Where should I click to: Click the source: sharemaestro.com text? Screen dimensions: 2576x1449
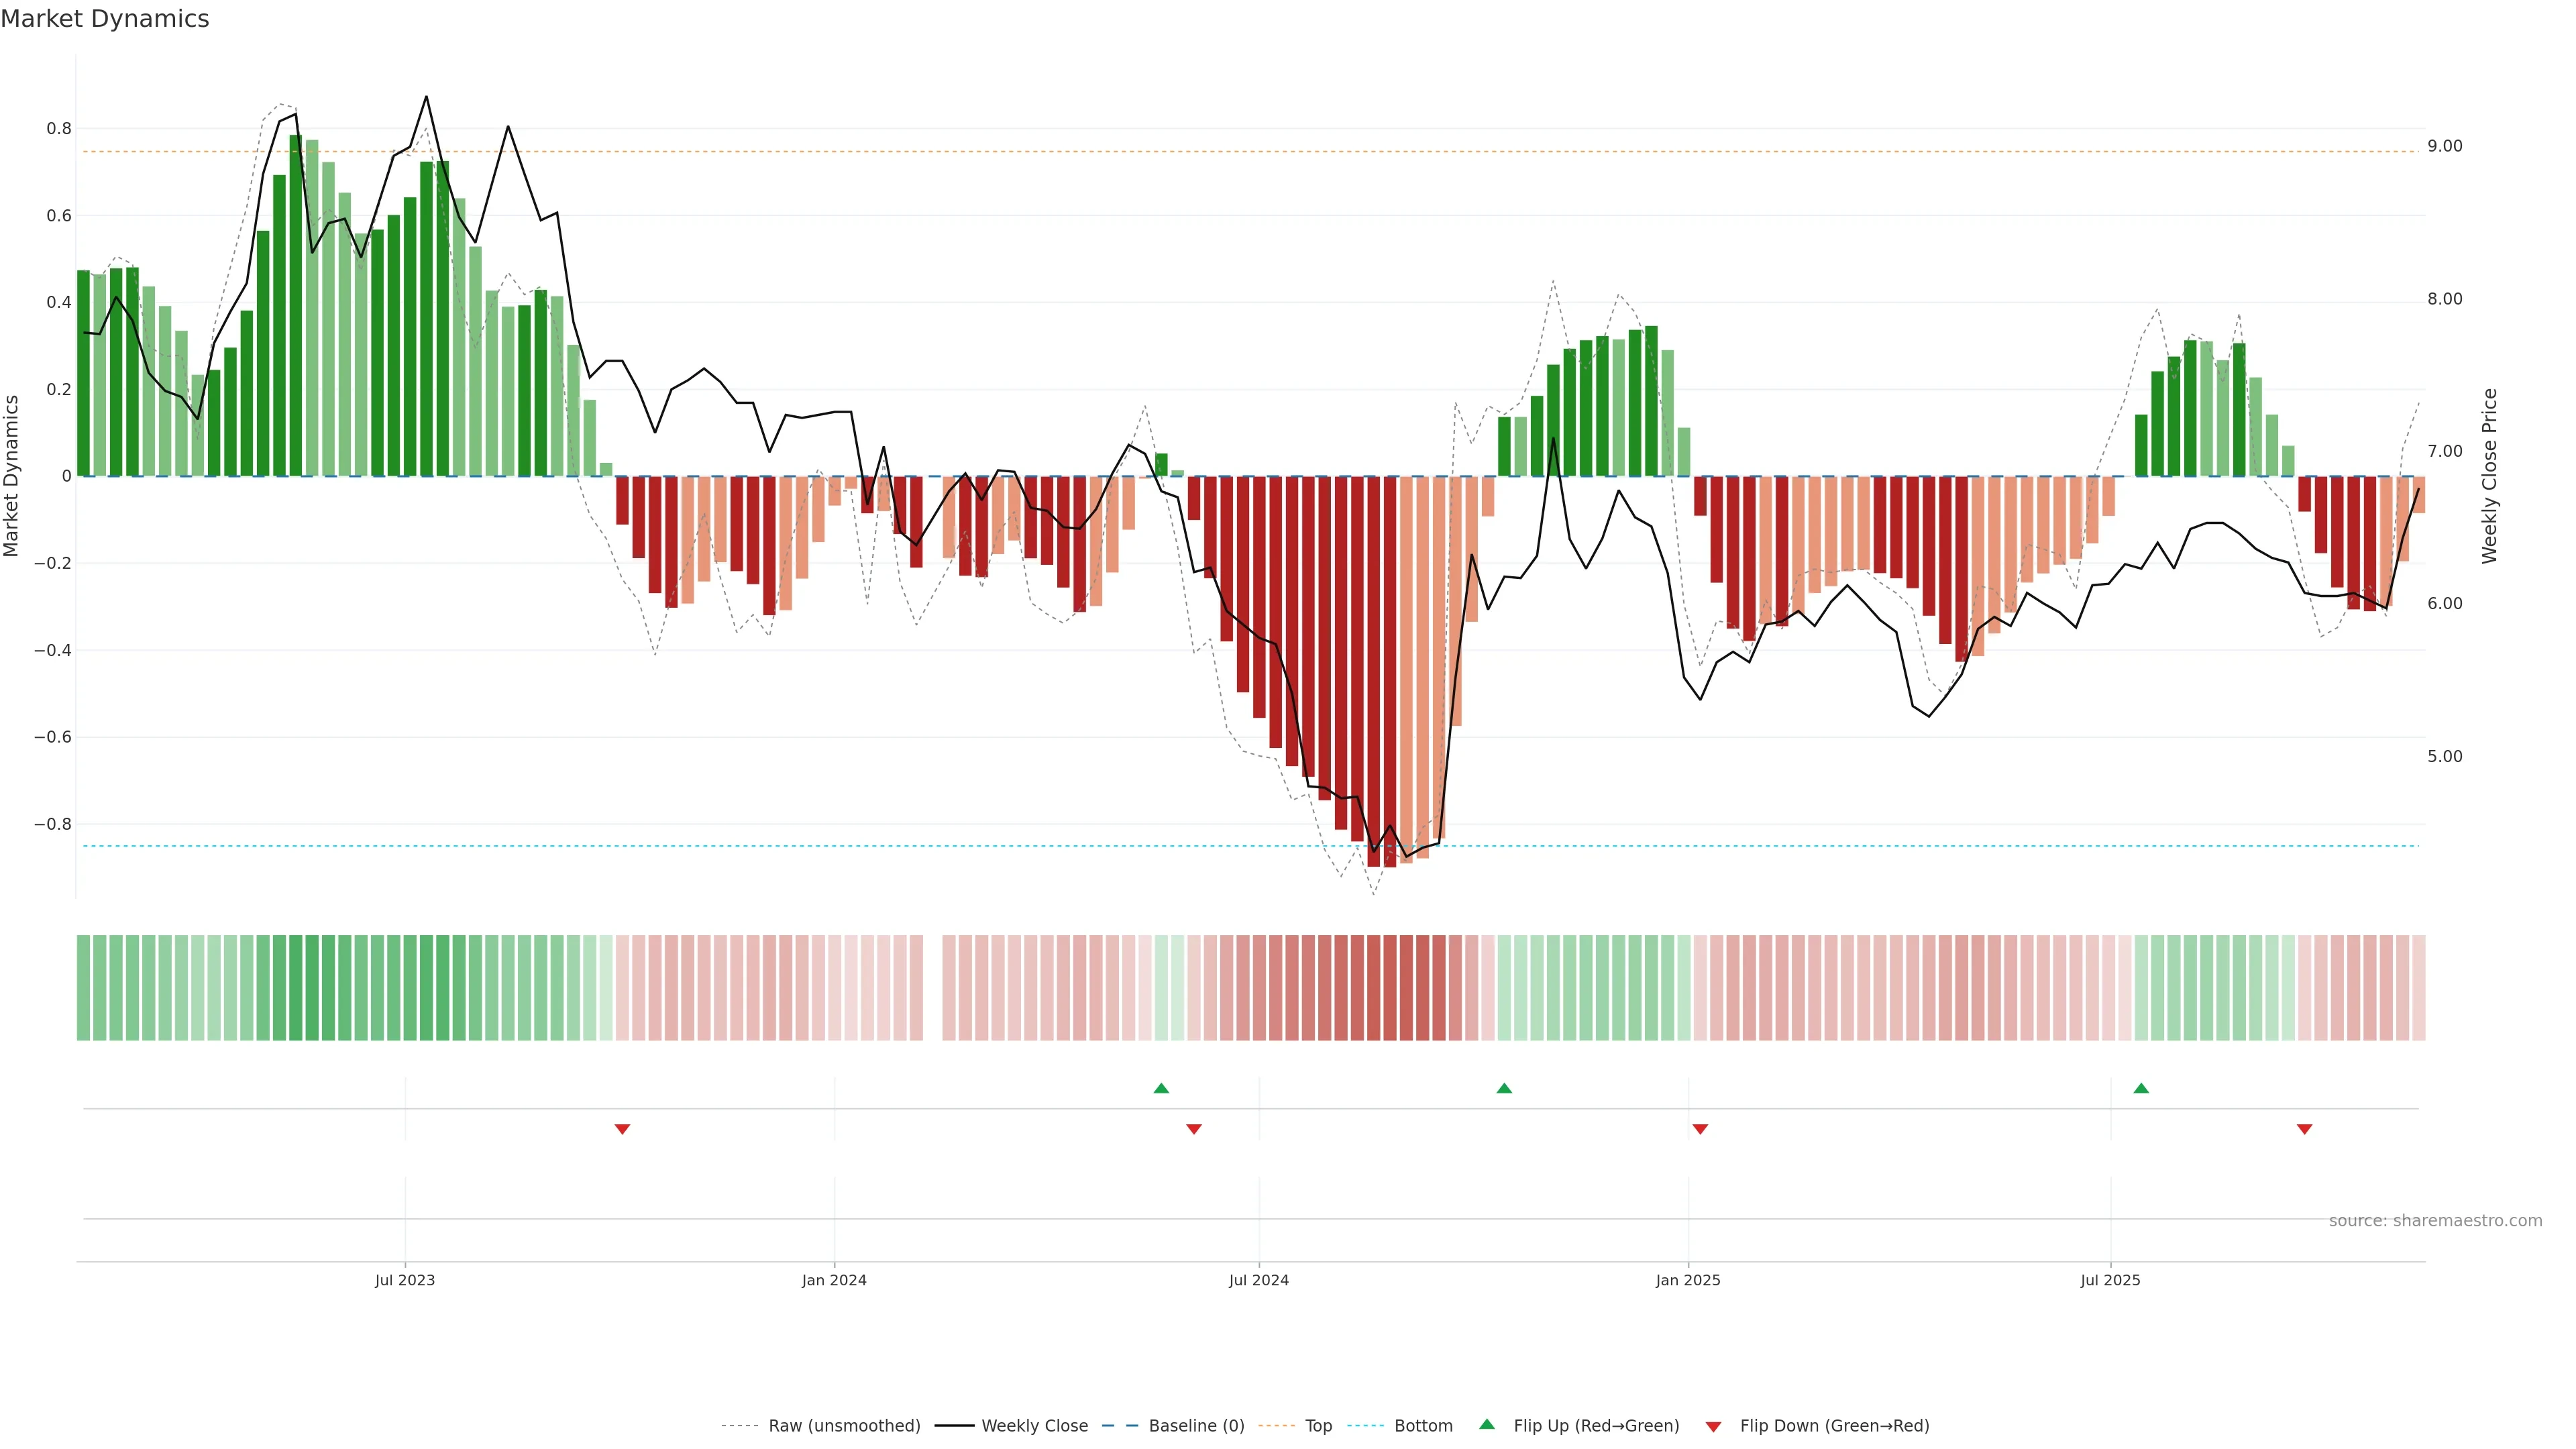pyautogui.click(x=2435, y=1221)
